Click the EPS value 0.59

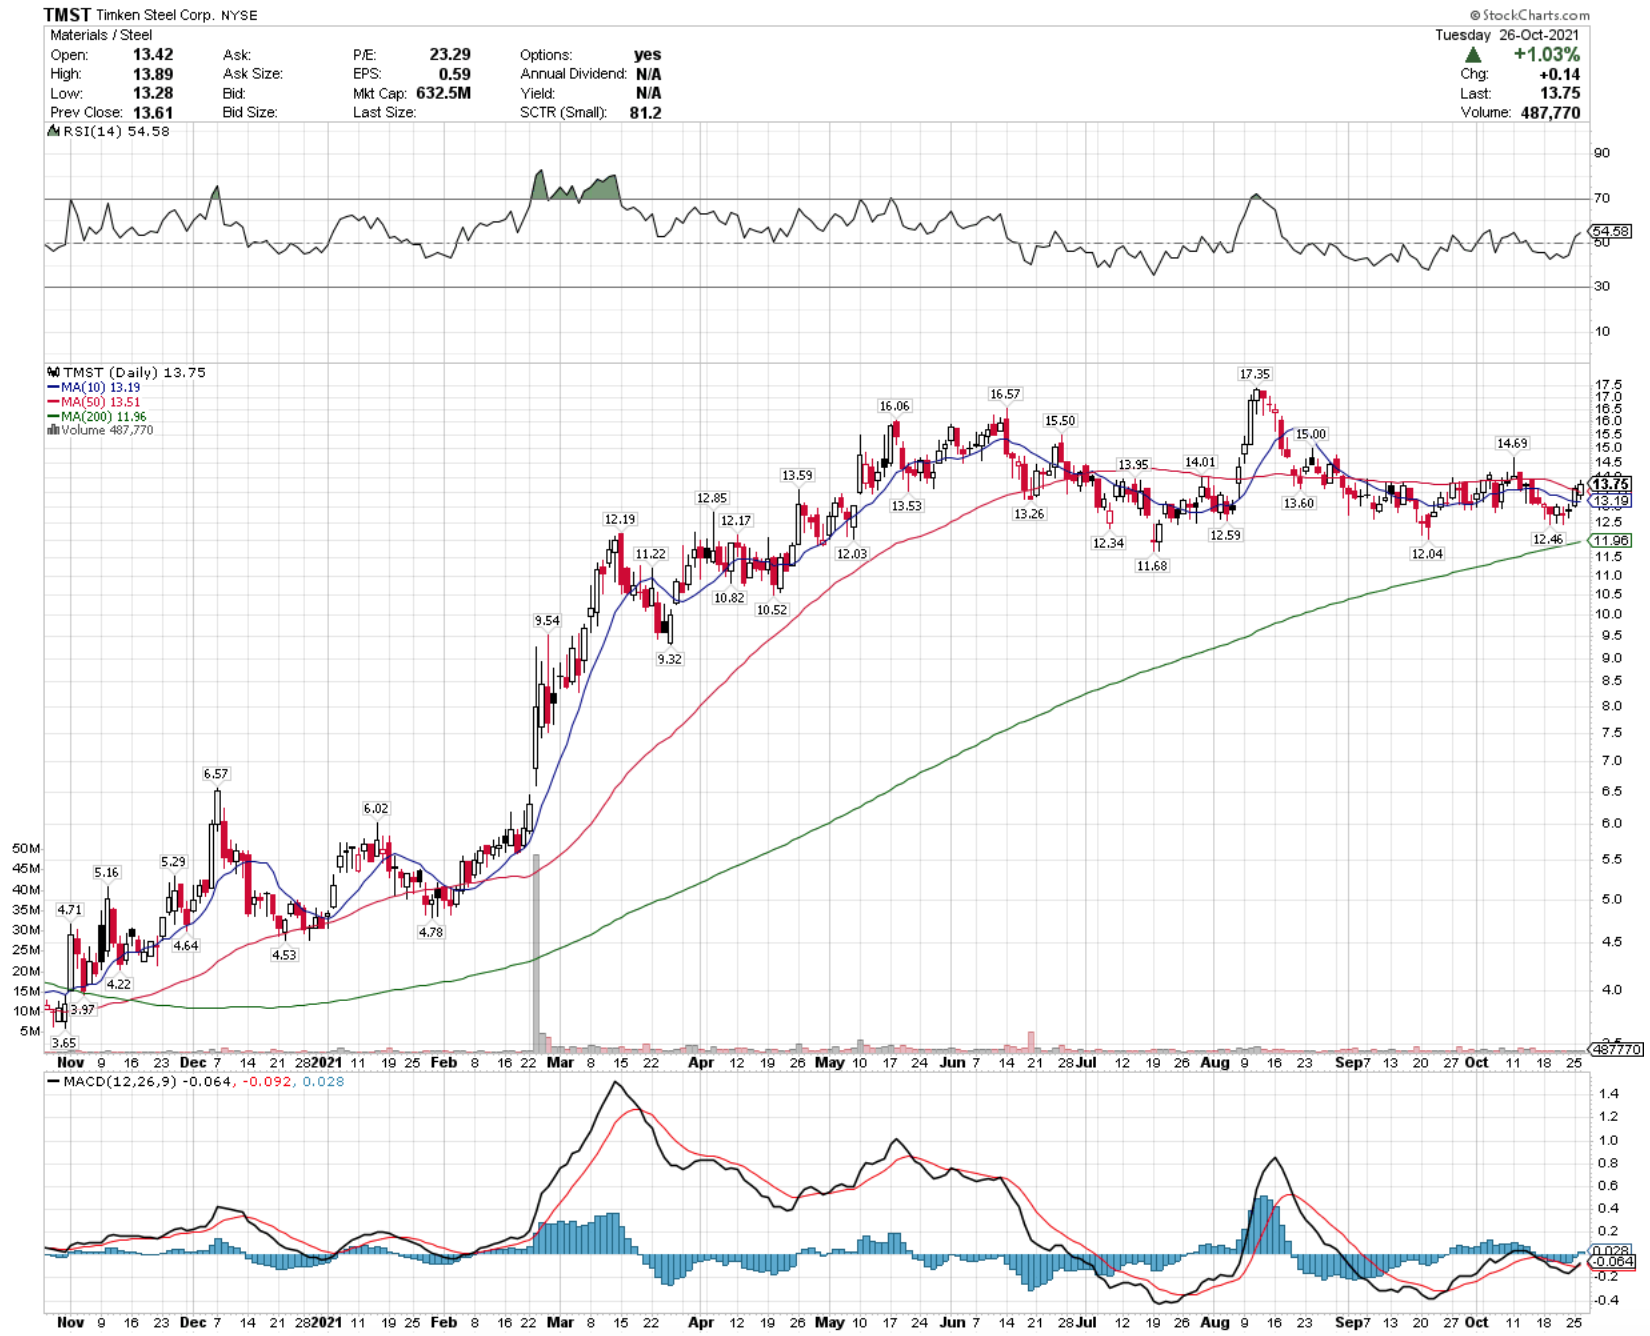click(454, 74)
